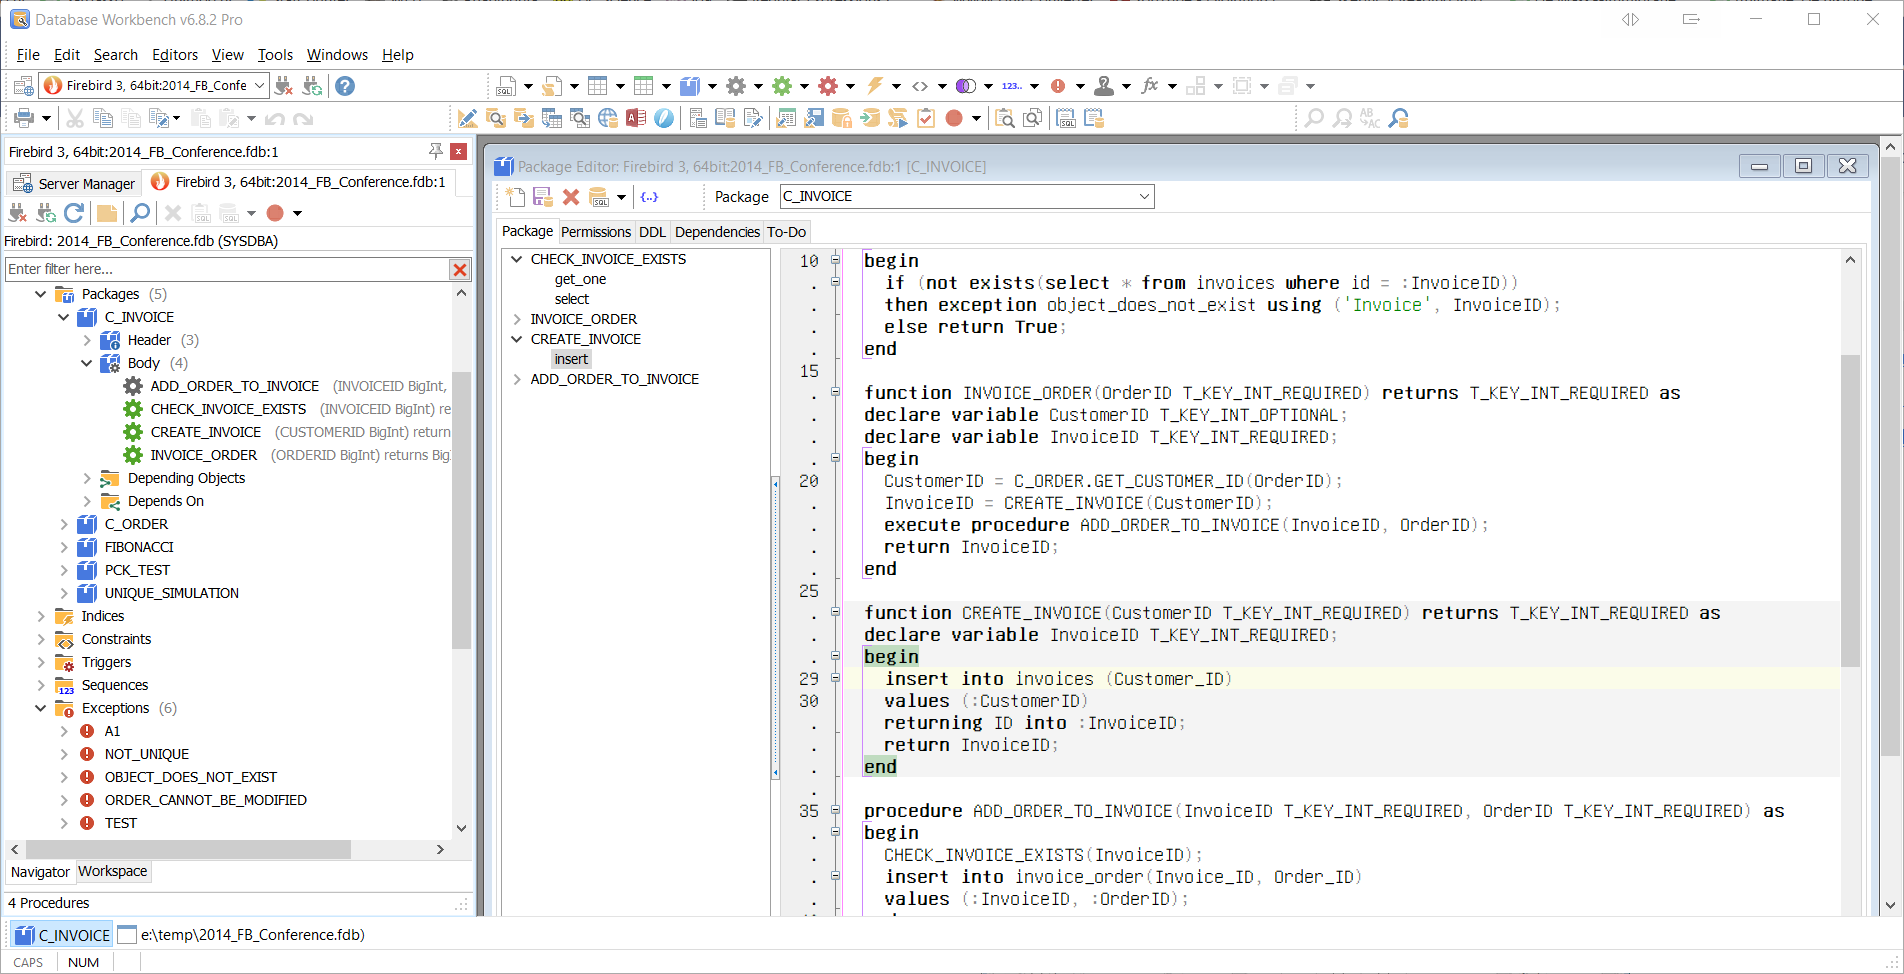This screenshot has height=974, width=1904.
Task: Click the Save package icon in editor
Action: click(543, 197)
